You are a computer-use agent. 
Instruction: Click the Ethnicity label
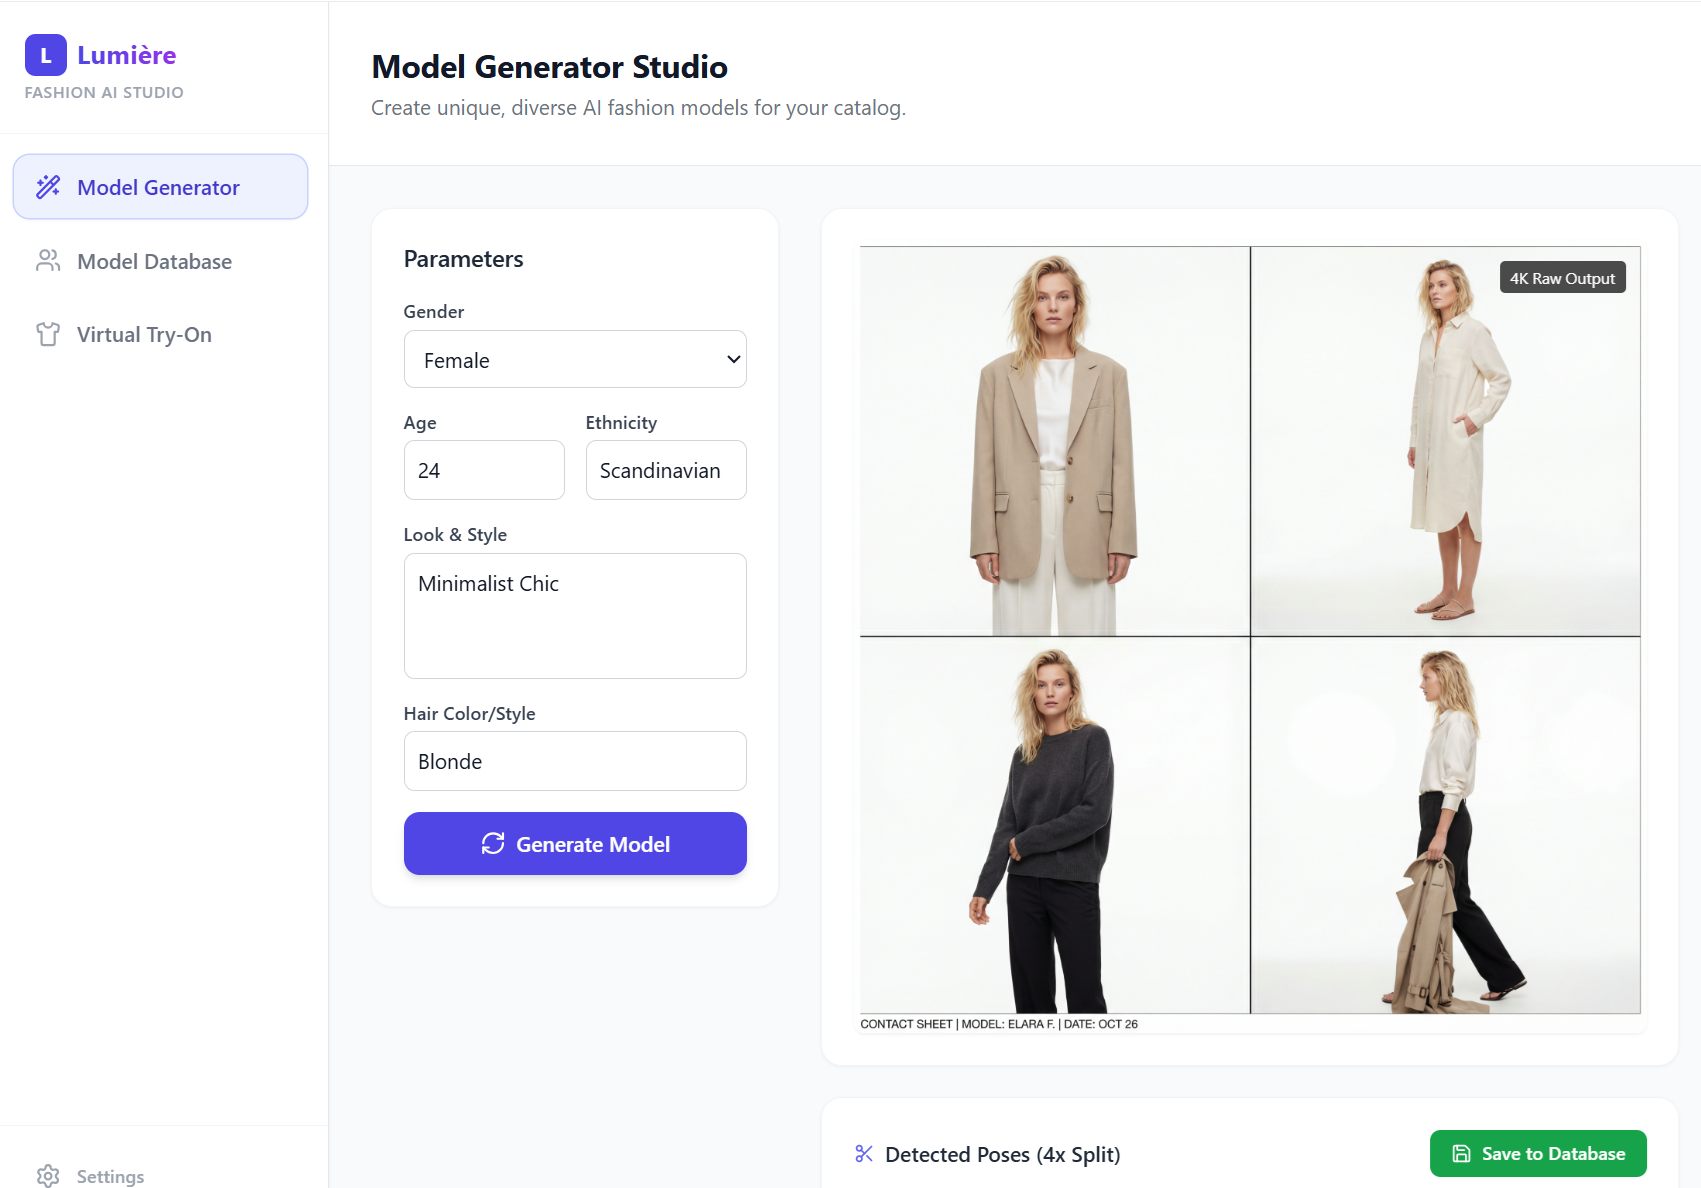[x=621, y=422]
